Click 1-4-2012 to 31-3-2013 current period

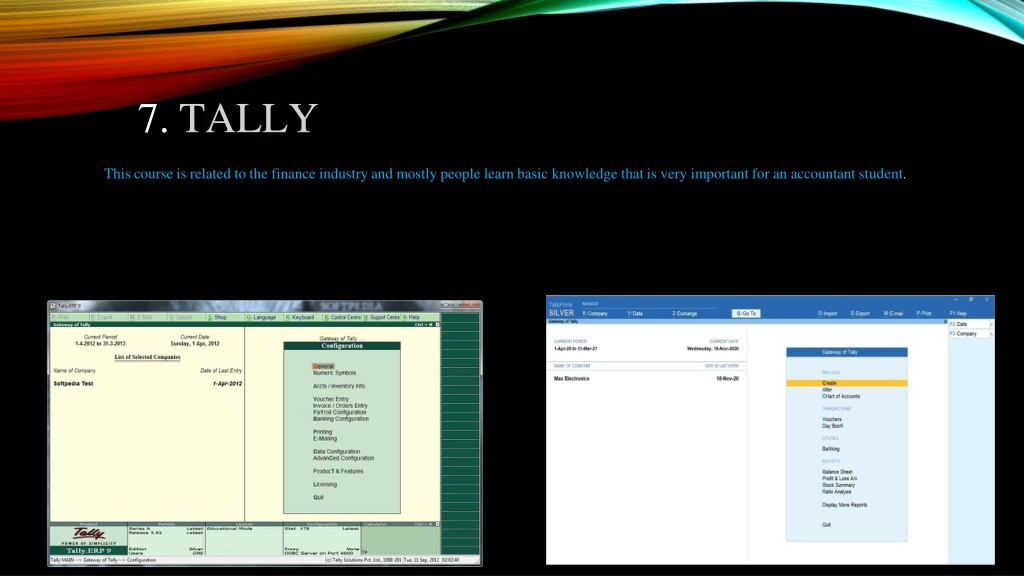point(100,344)
